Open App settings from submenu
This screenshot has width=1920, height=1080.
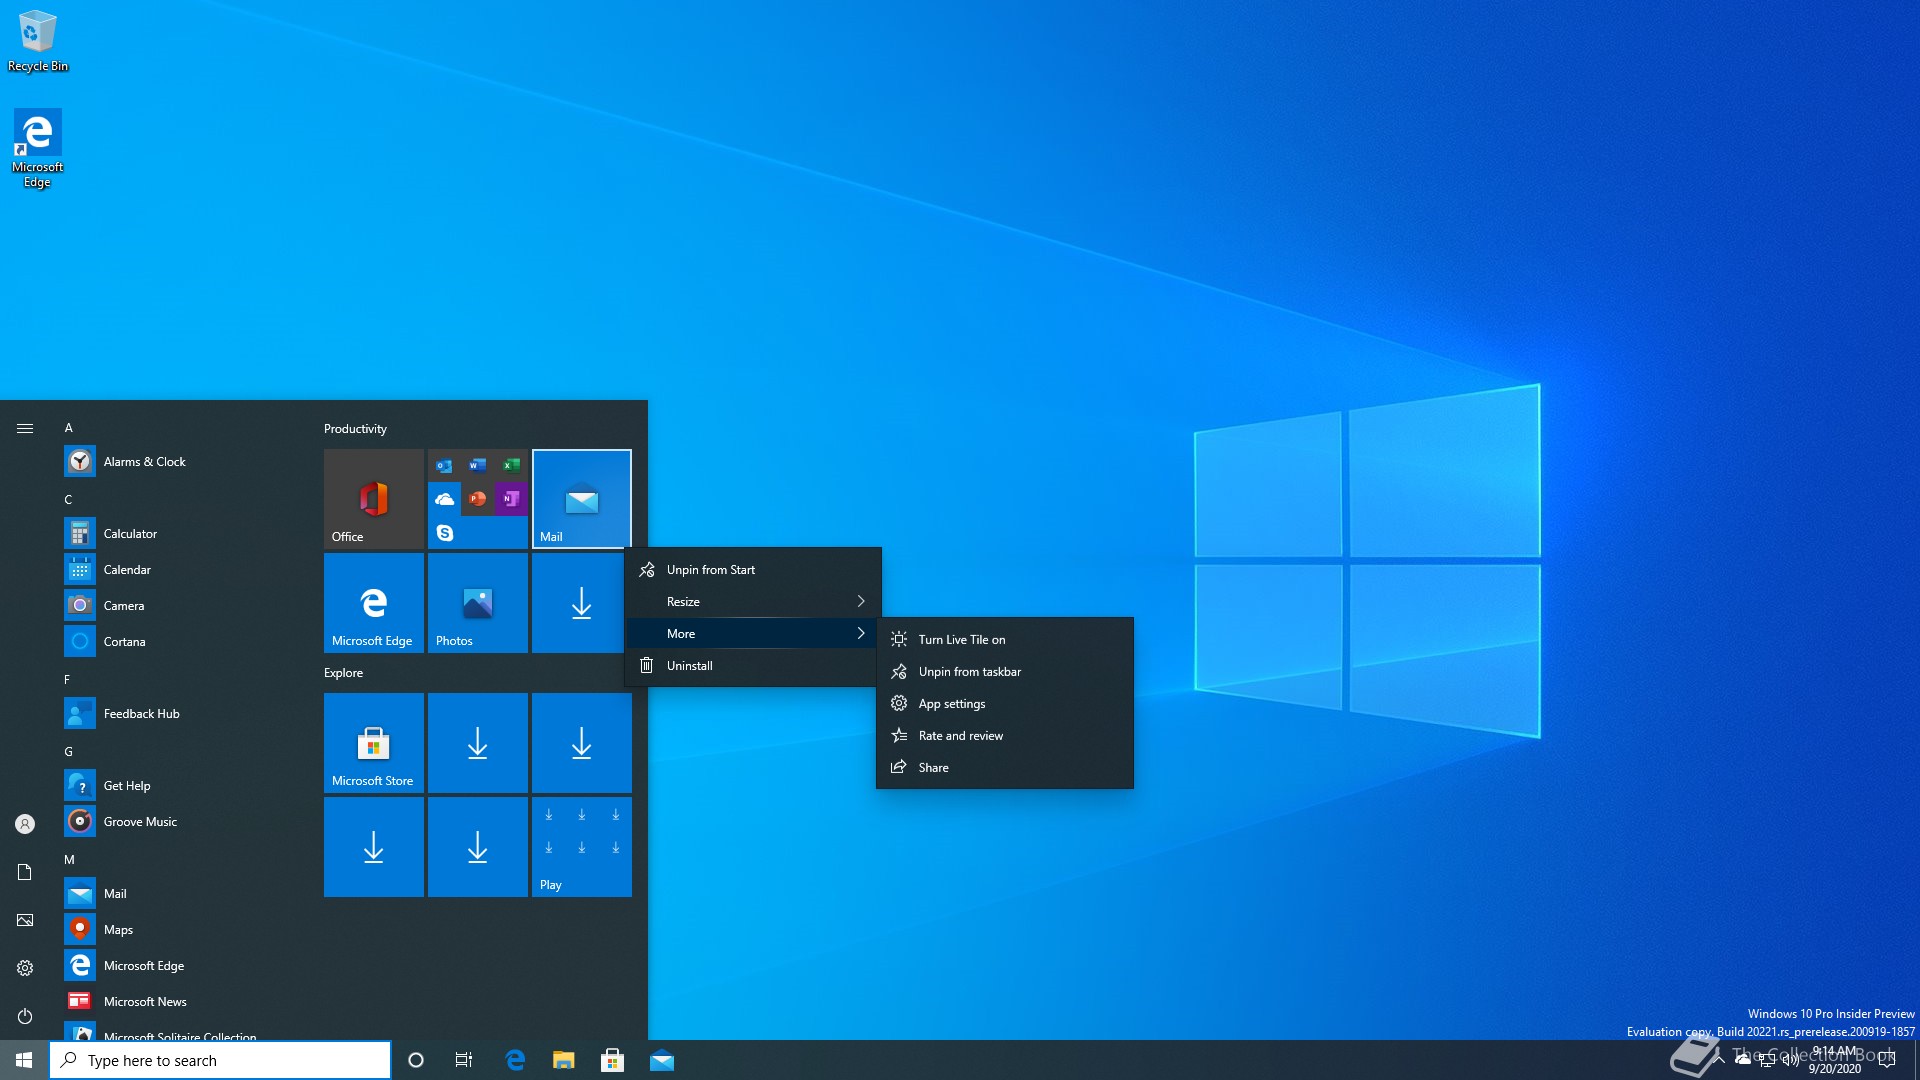tap(1005, 704)
